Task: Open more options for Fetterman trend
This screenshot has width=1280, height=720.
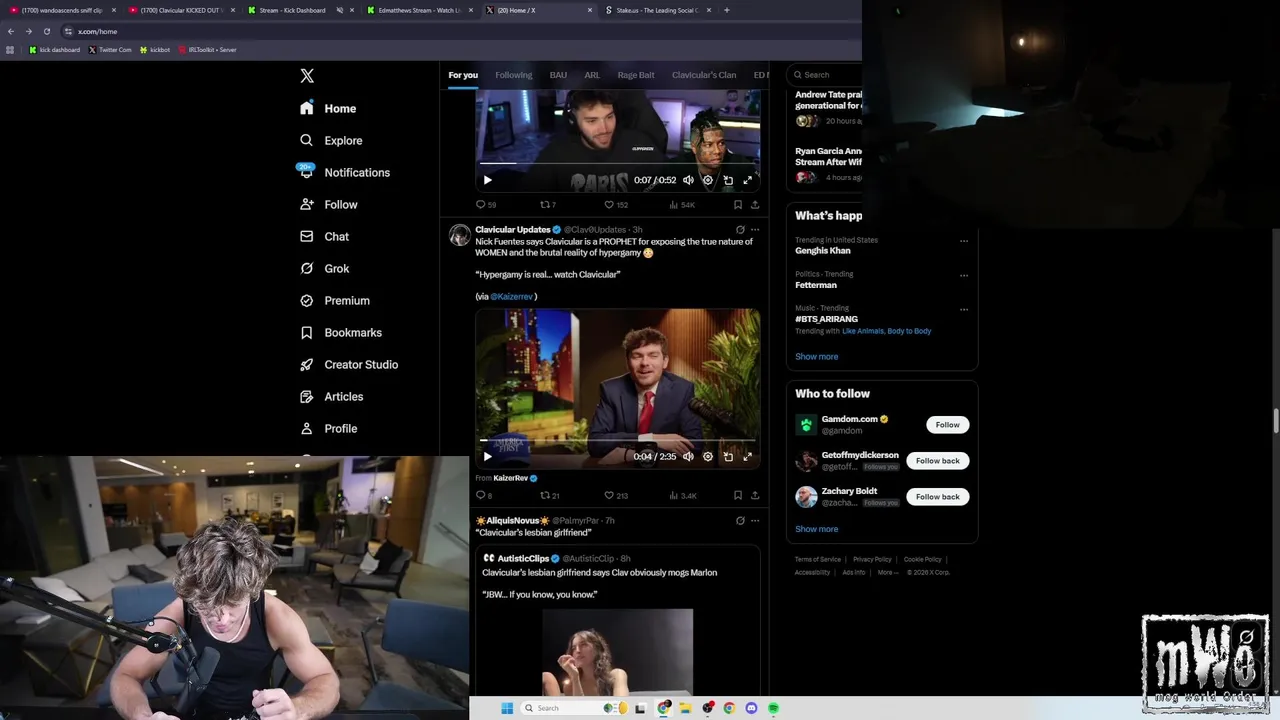Action: click(x=964, y=275)
